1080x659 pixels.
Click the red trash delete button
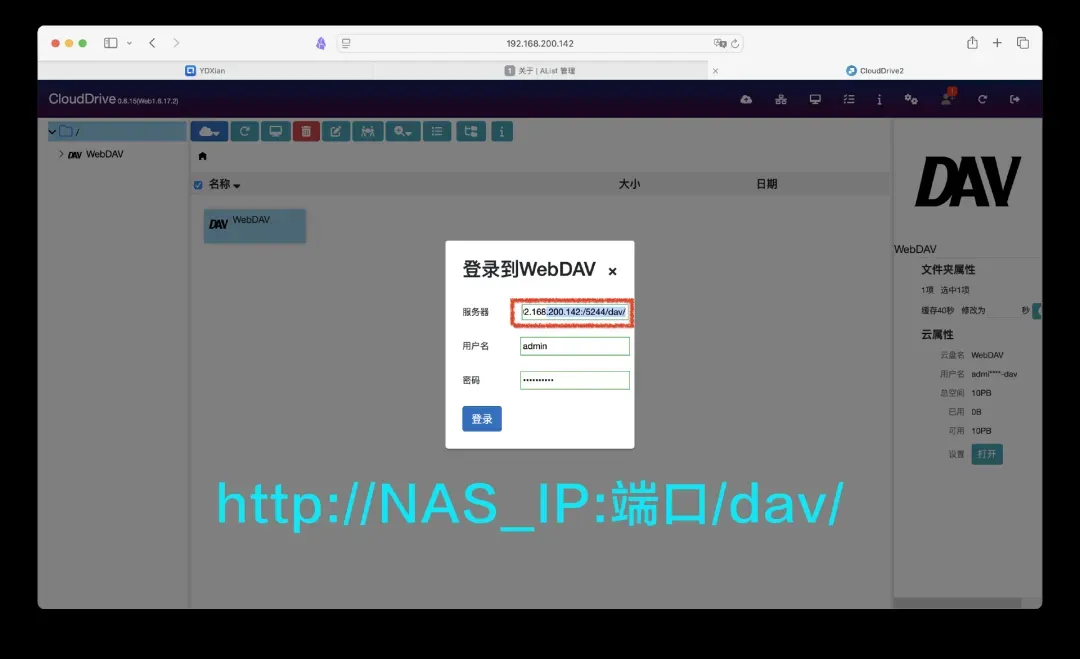point(307,132)
